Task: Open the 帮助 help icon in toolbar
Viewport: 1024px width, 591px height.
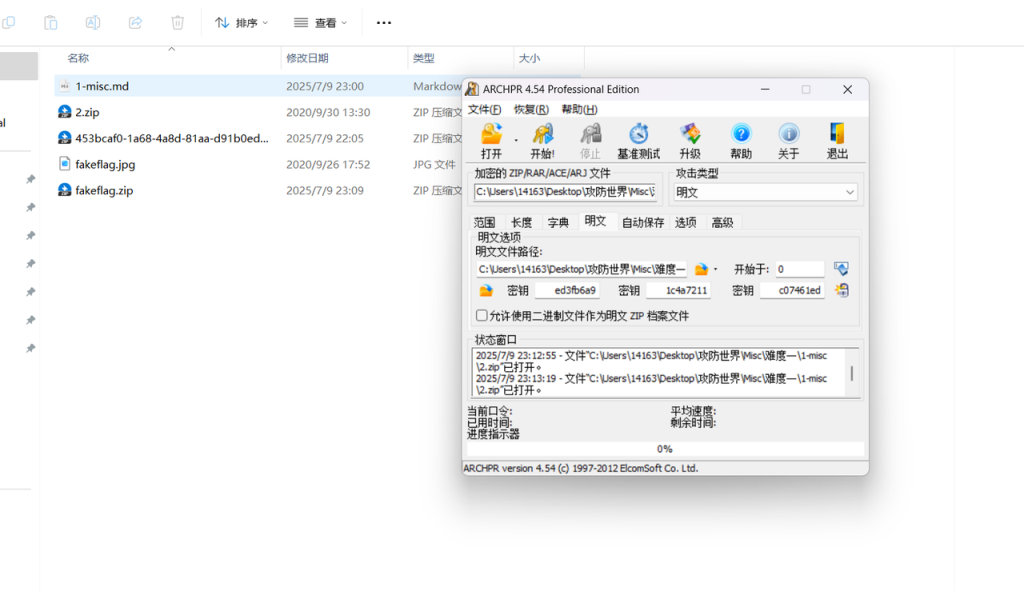Action: (x=741, y=135)
